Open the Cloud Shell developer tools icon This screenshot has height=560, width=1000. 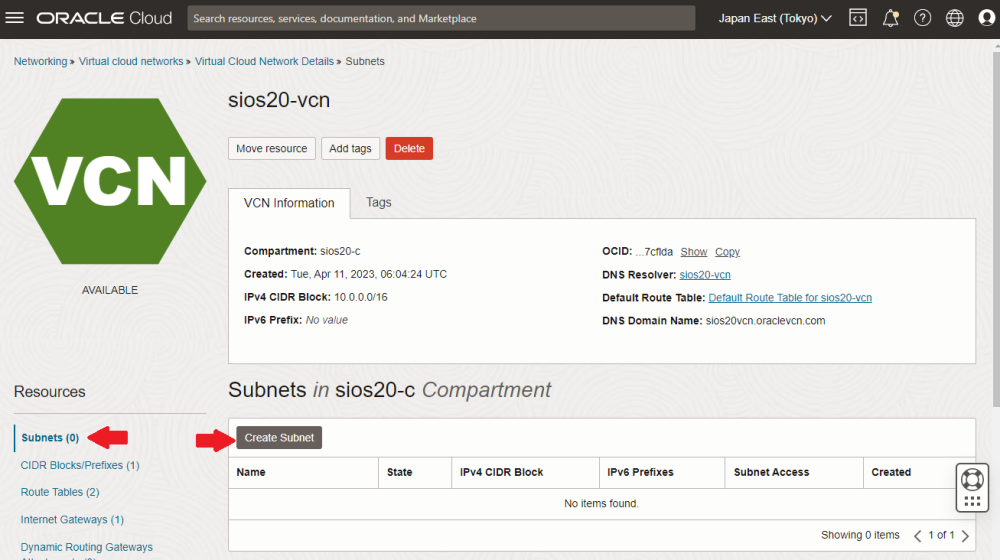tap(858, 18)
